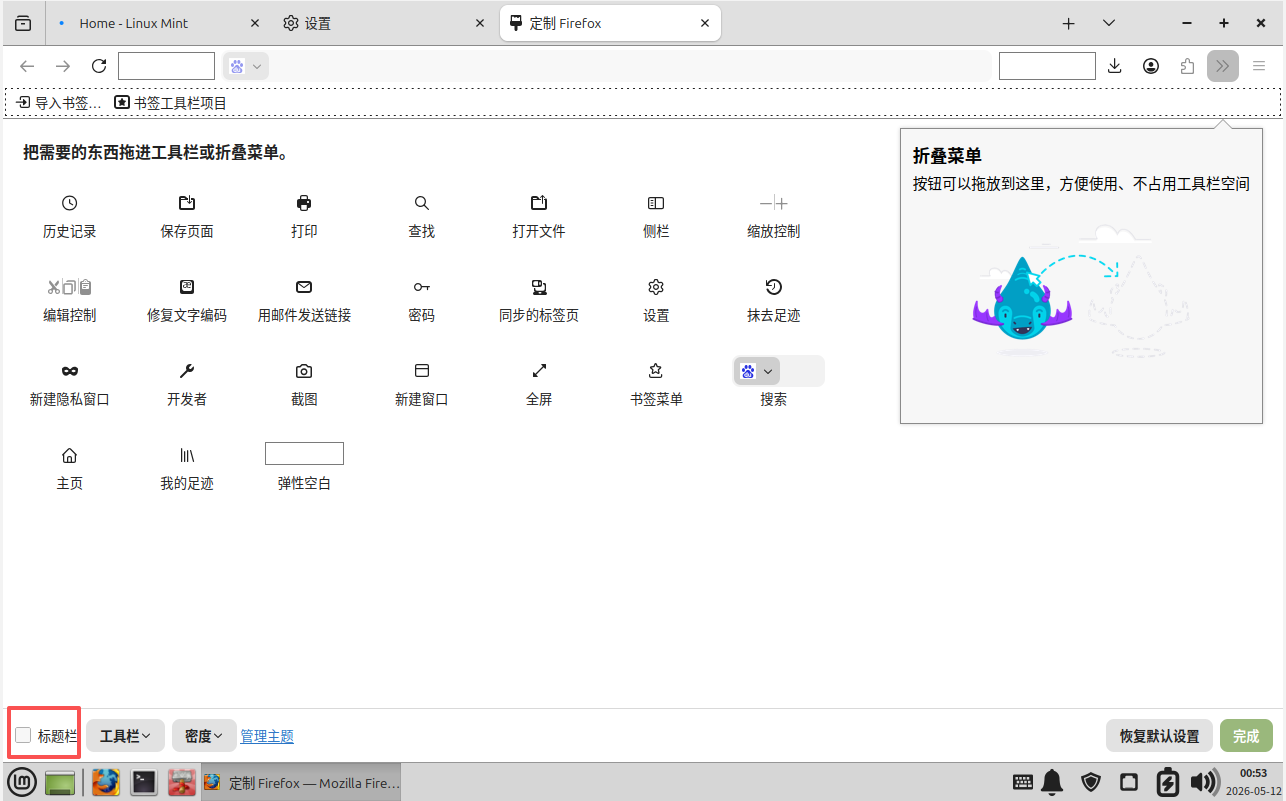The image size is (1286, 801).
Task: Select the 保存页面 save page icon
Action: (x=187, y=203)
